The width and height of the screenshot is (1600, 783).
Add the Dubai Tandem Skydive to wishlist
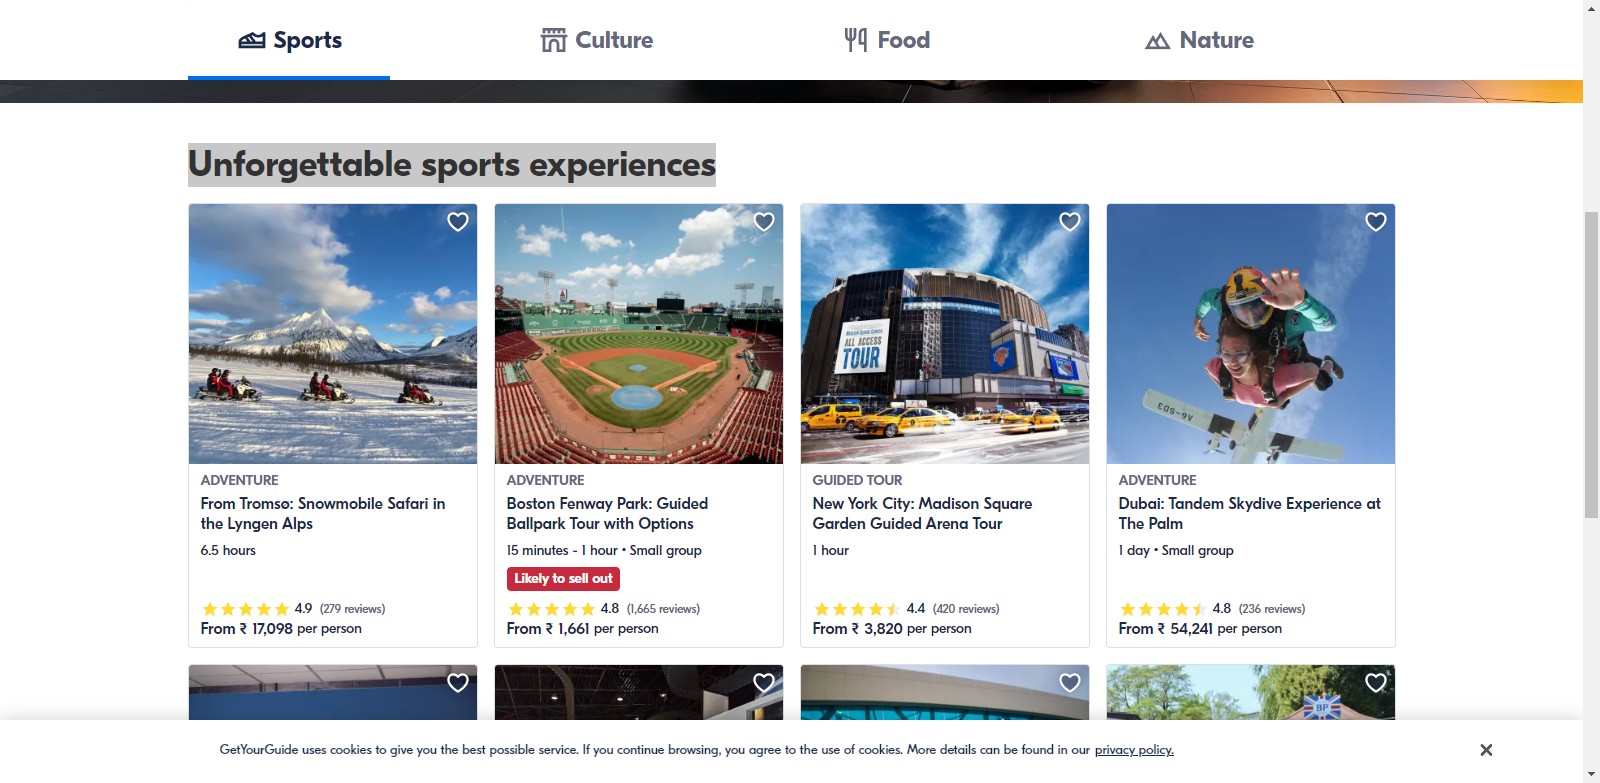[1376, 222]
